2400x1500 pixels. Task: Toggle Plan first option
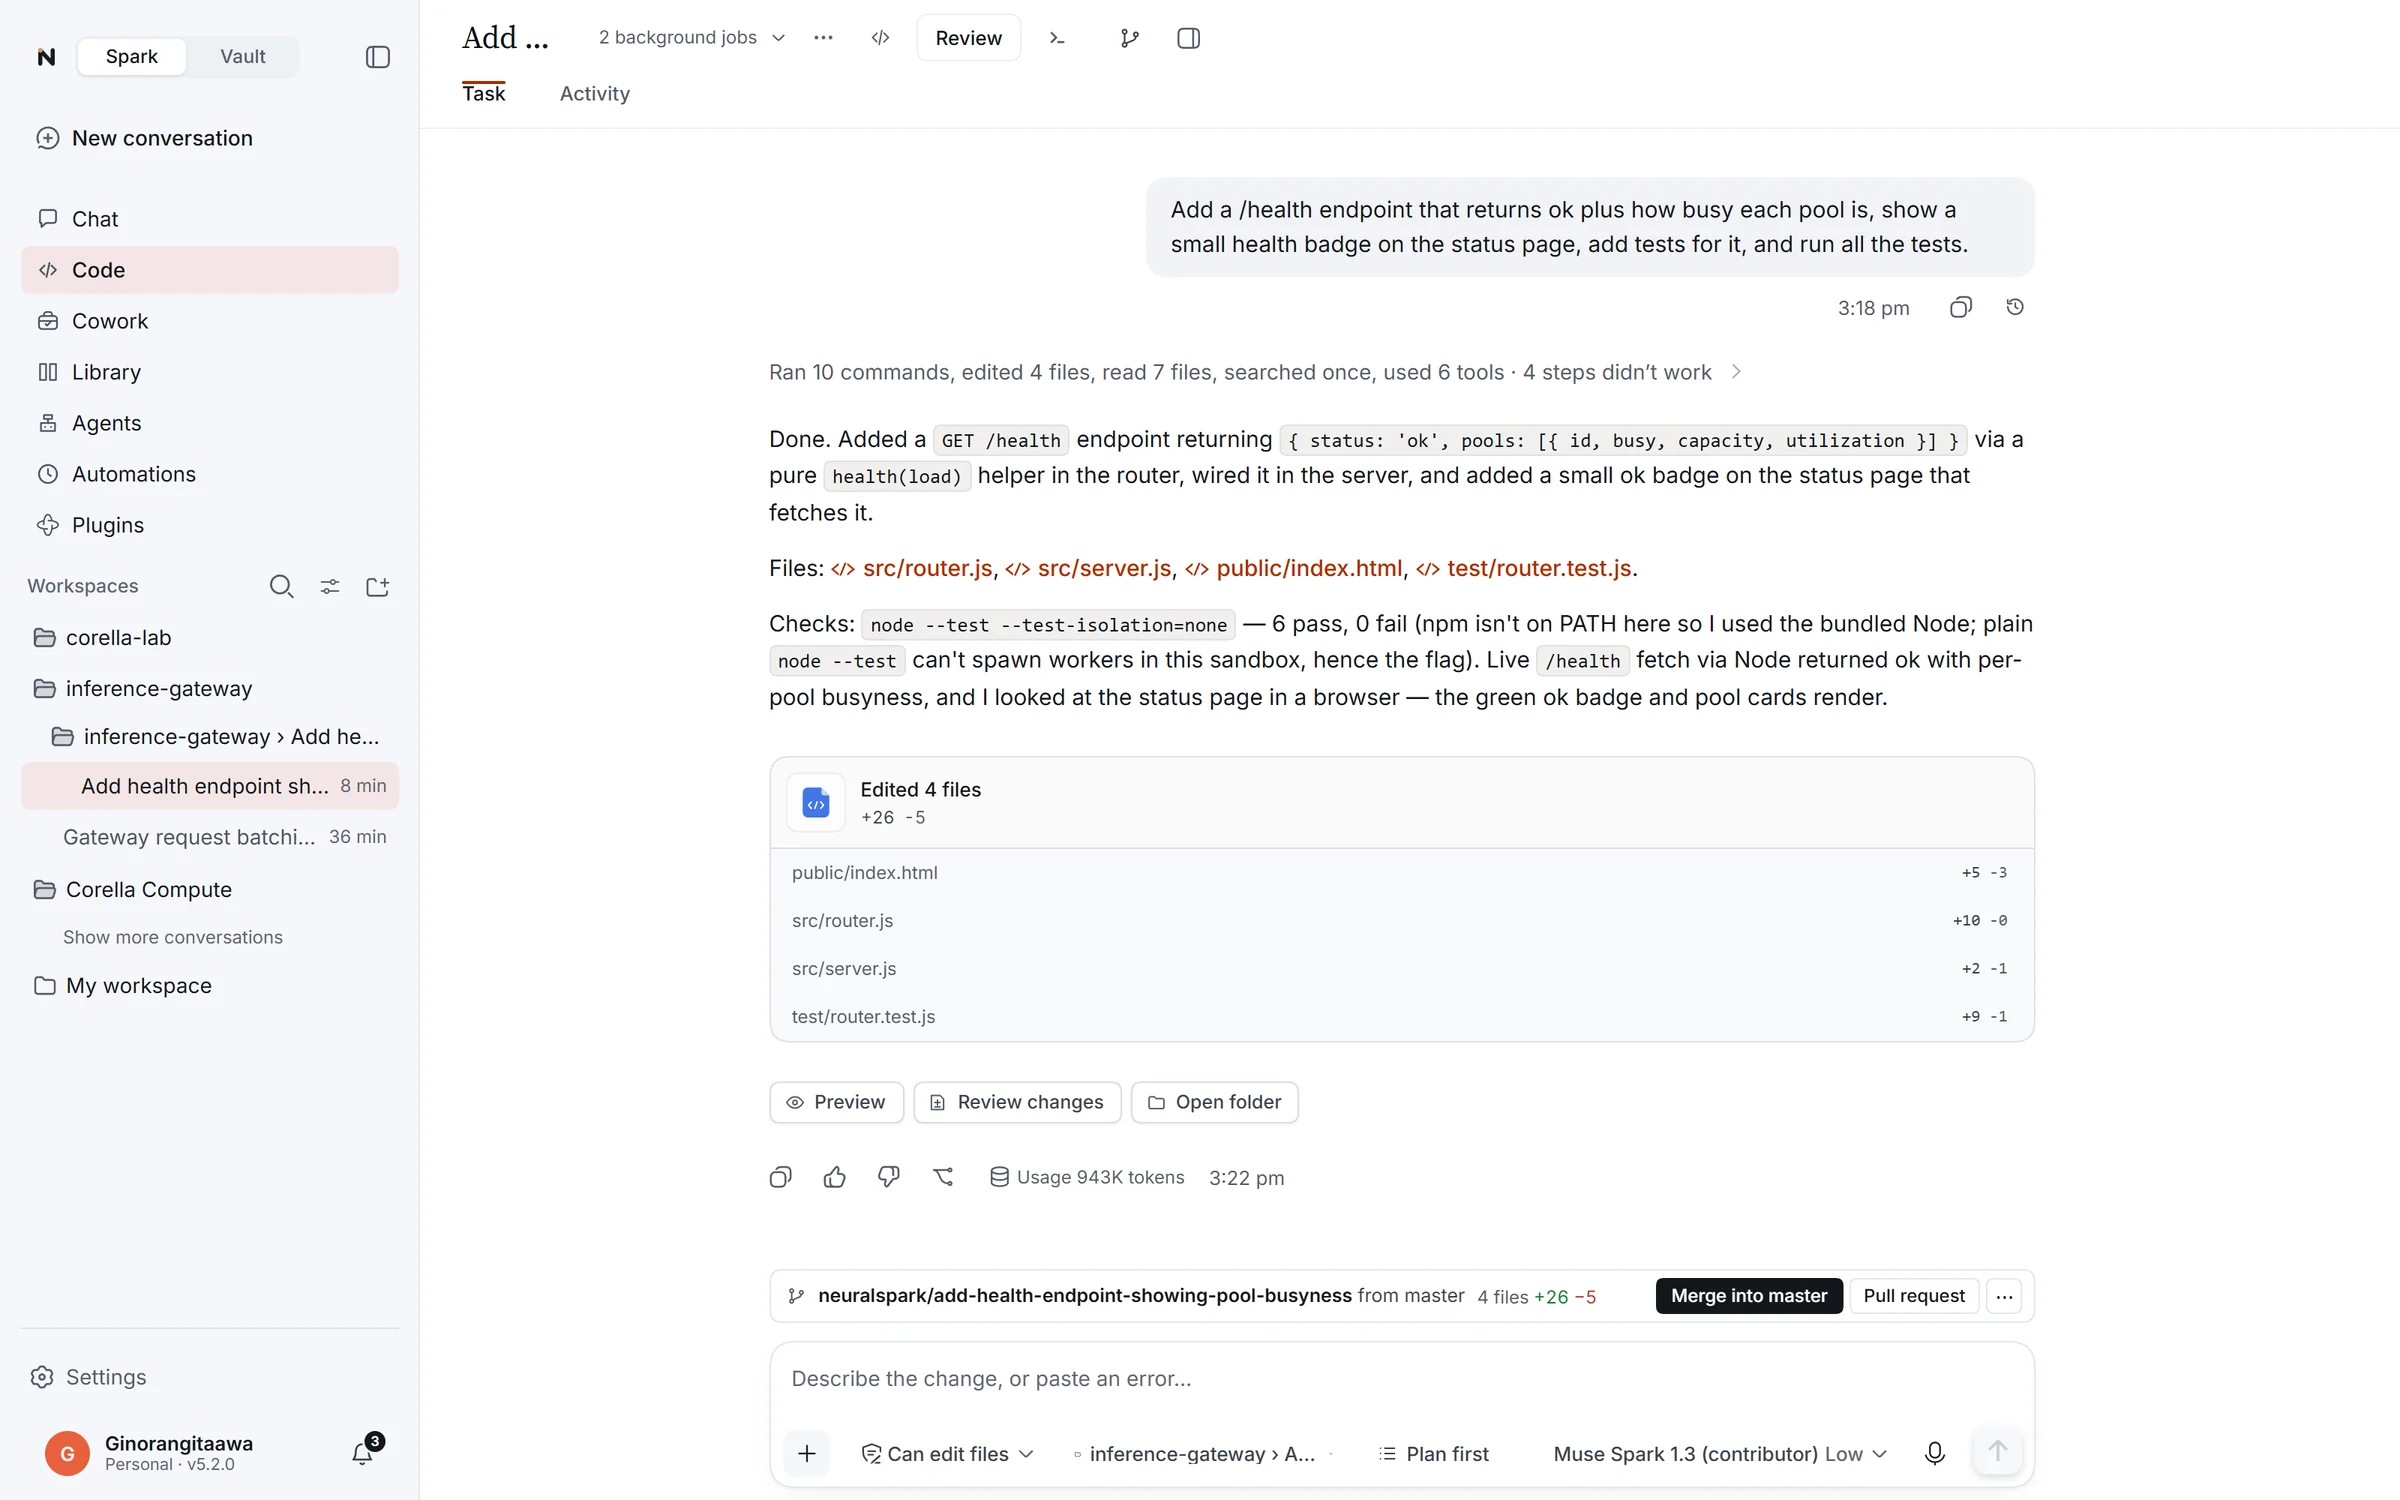point(1433,1453)
